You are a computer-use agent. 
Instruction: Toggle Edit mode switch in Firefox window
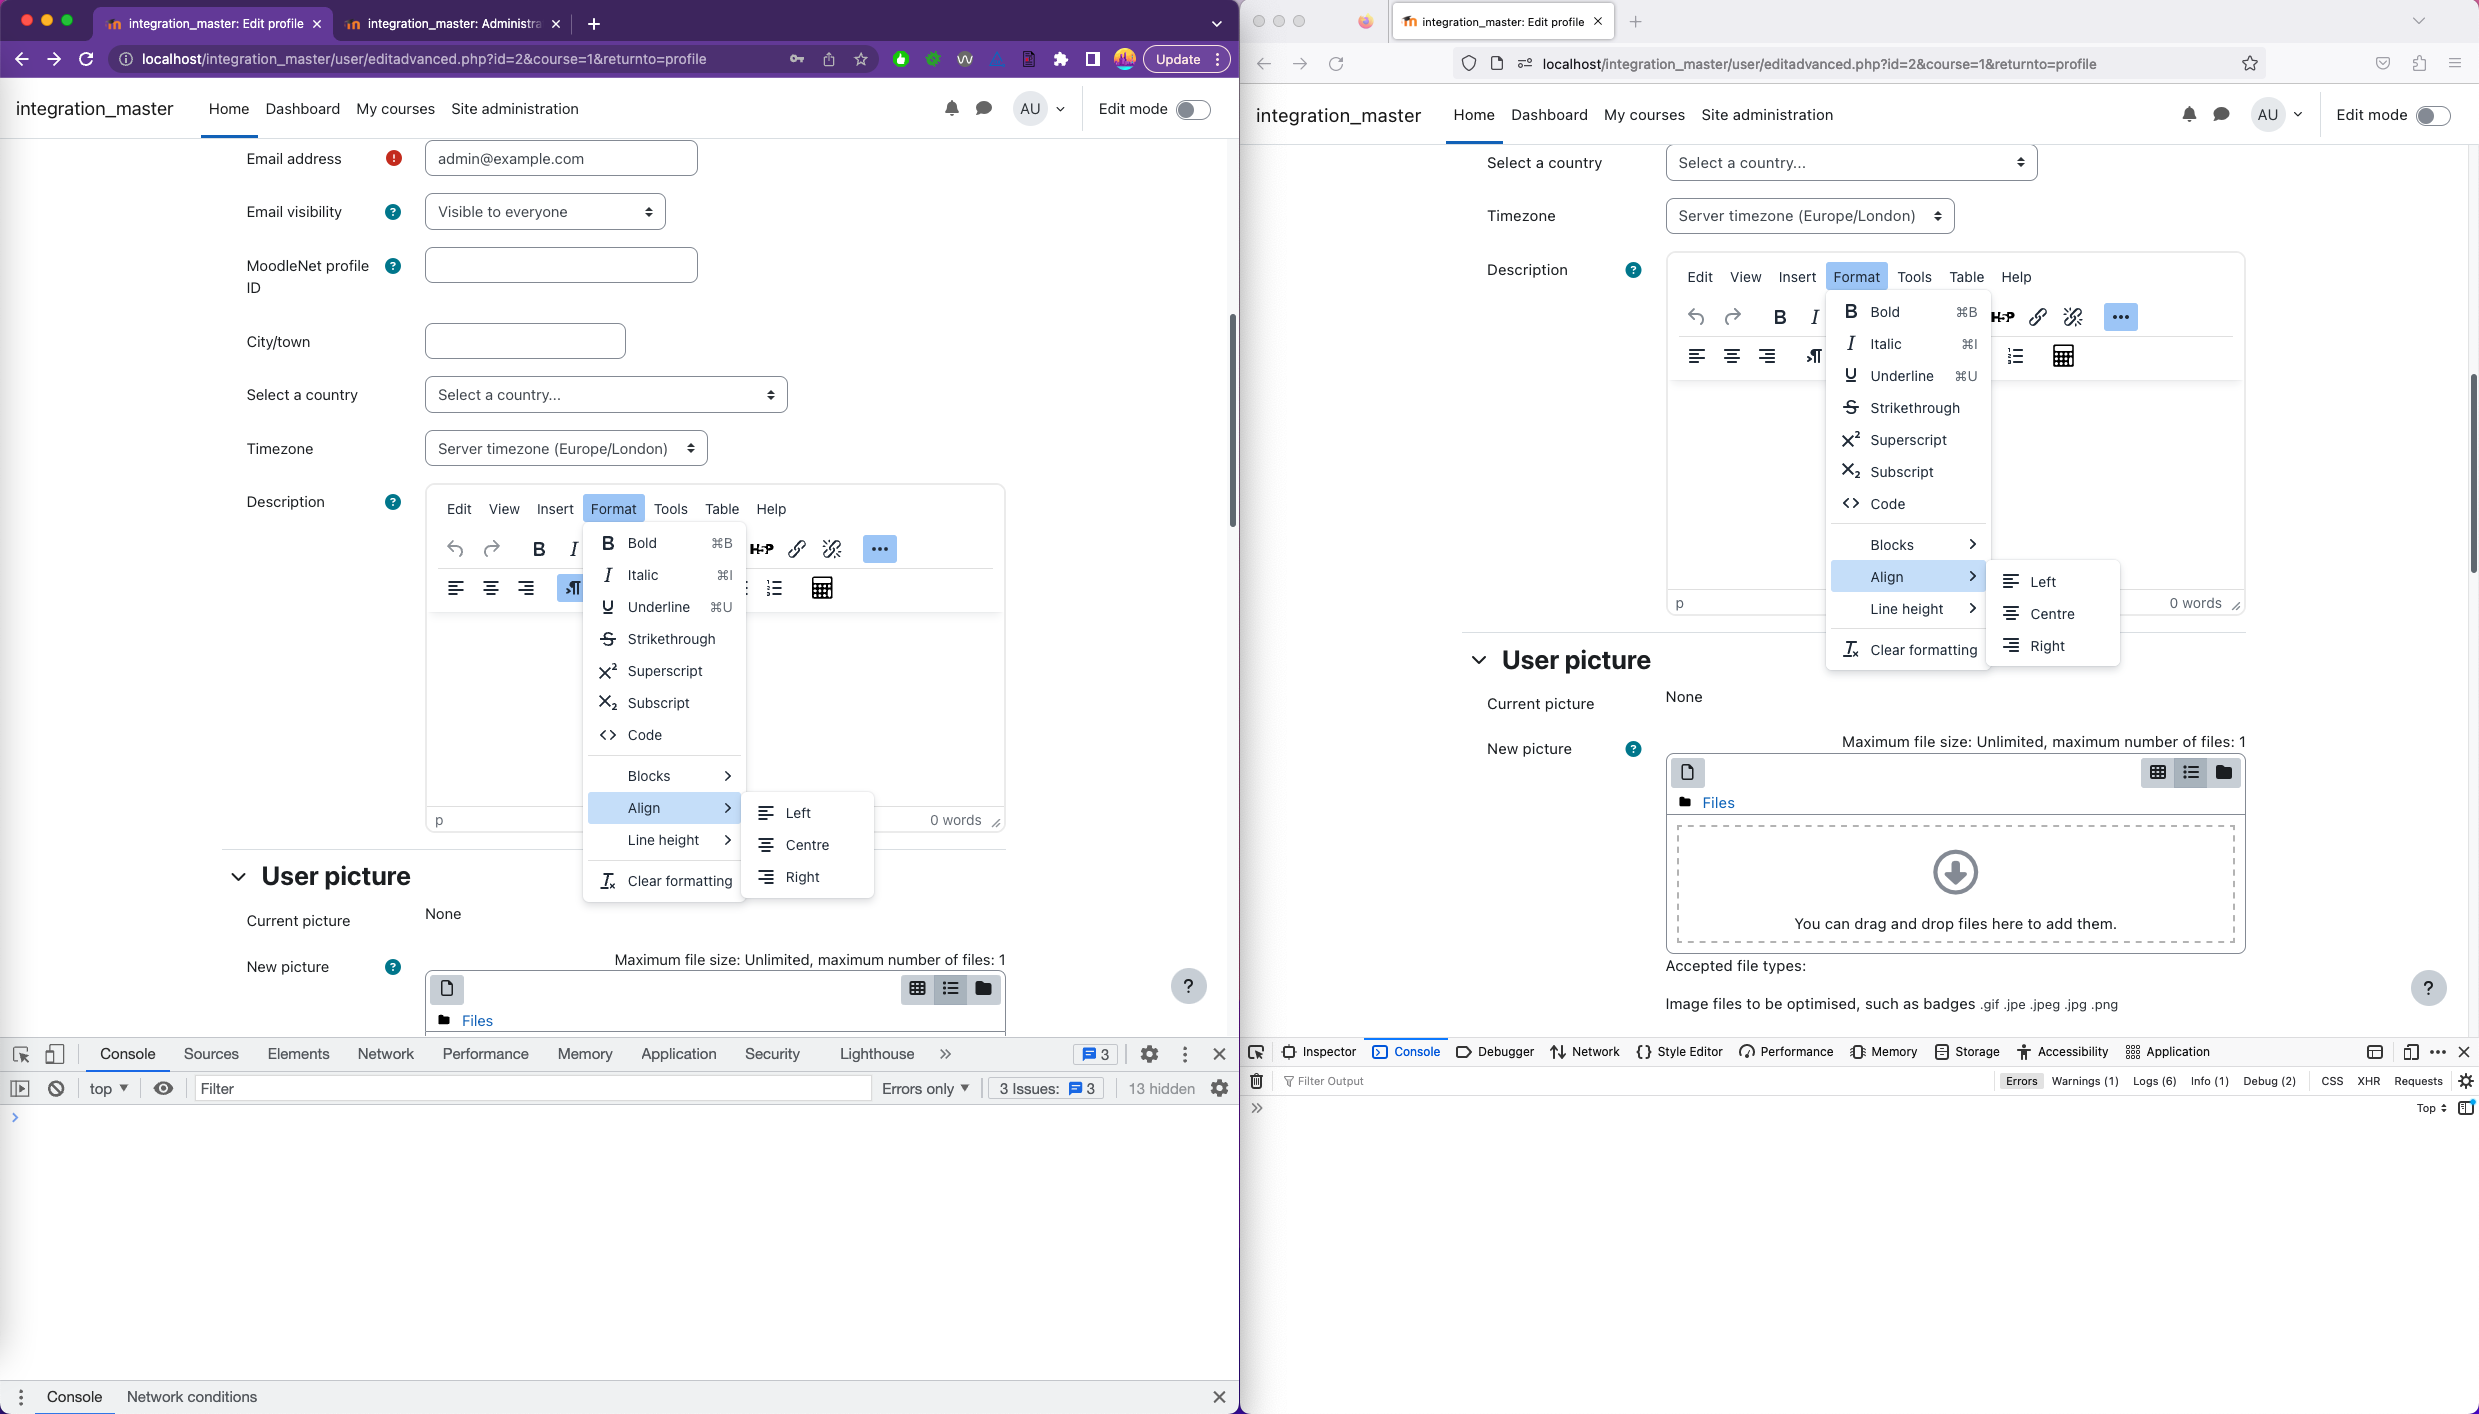tap(2433, 116)
